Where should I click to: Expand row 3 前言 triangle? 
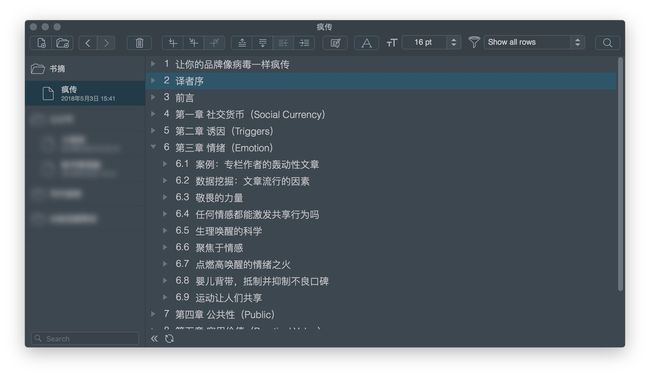[153, 97]
